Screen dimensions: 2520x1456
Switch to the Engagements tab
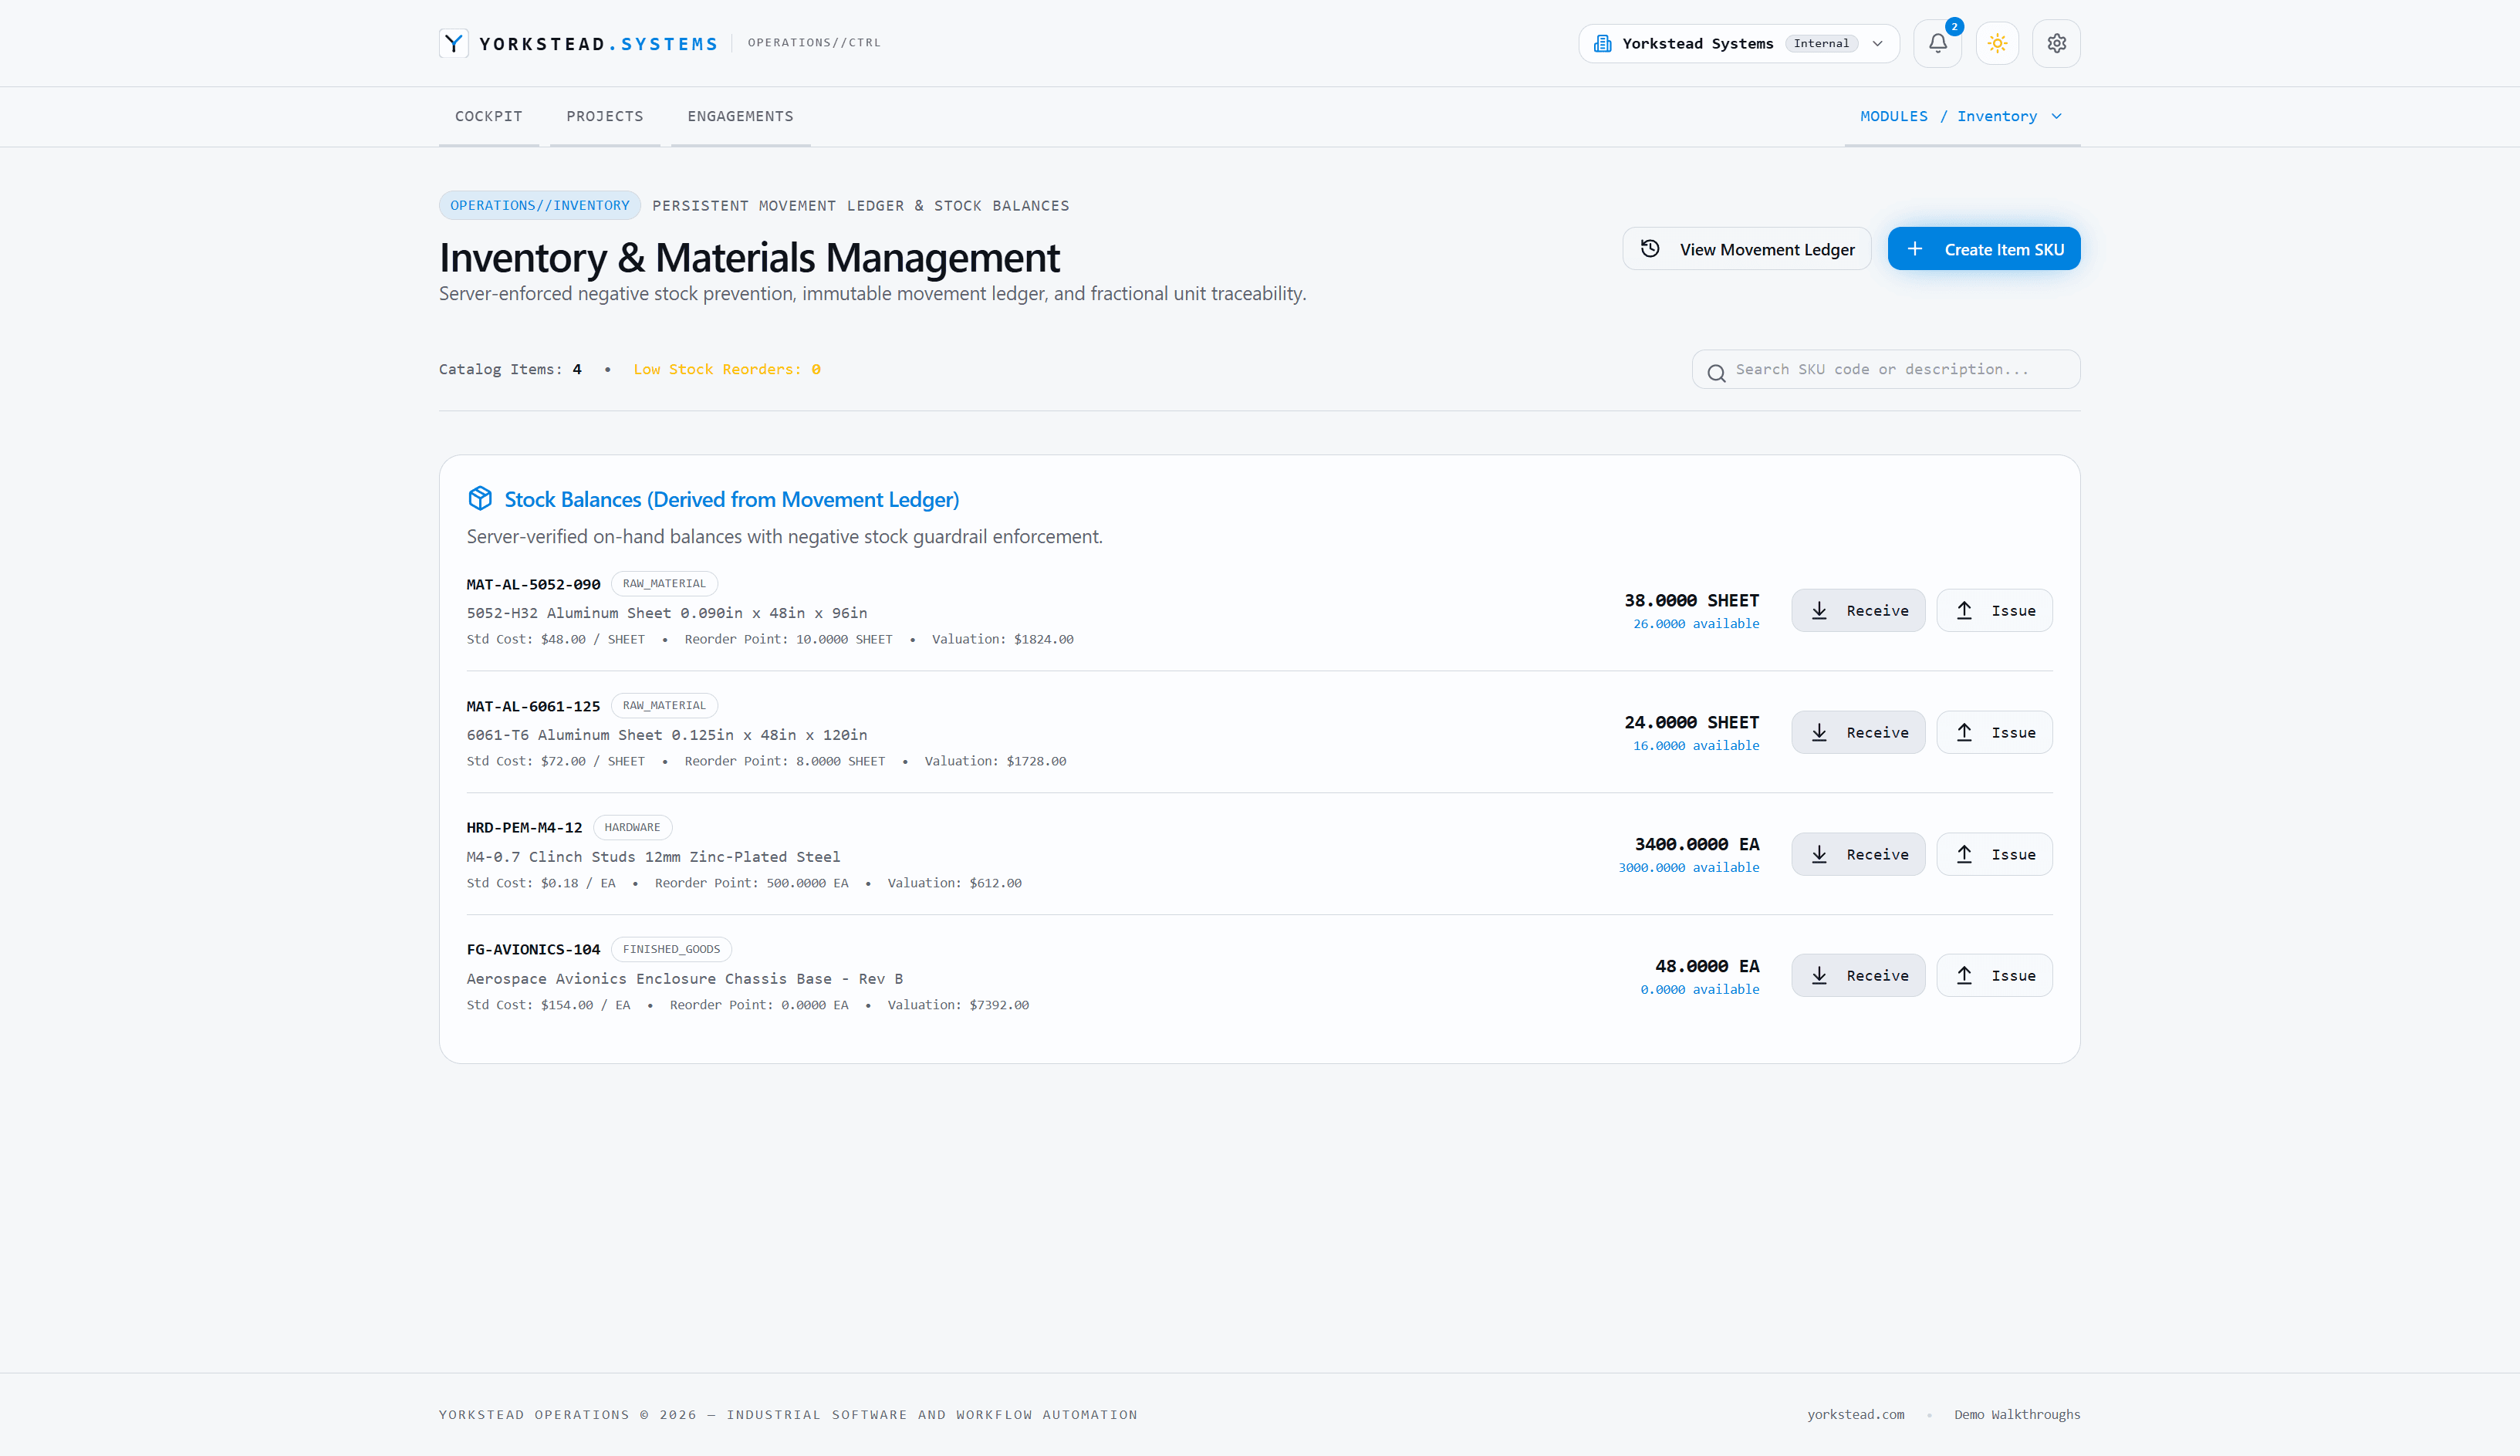740,116
